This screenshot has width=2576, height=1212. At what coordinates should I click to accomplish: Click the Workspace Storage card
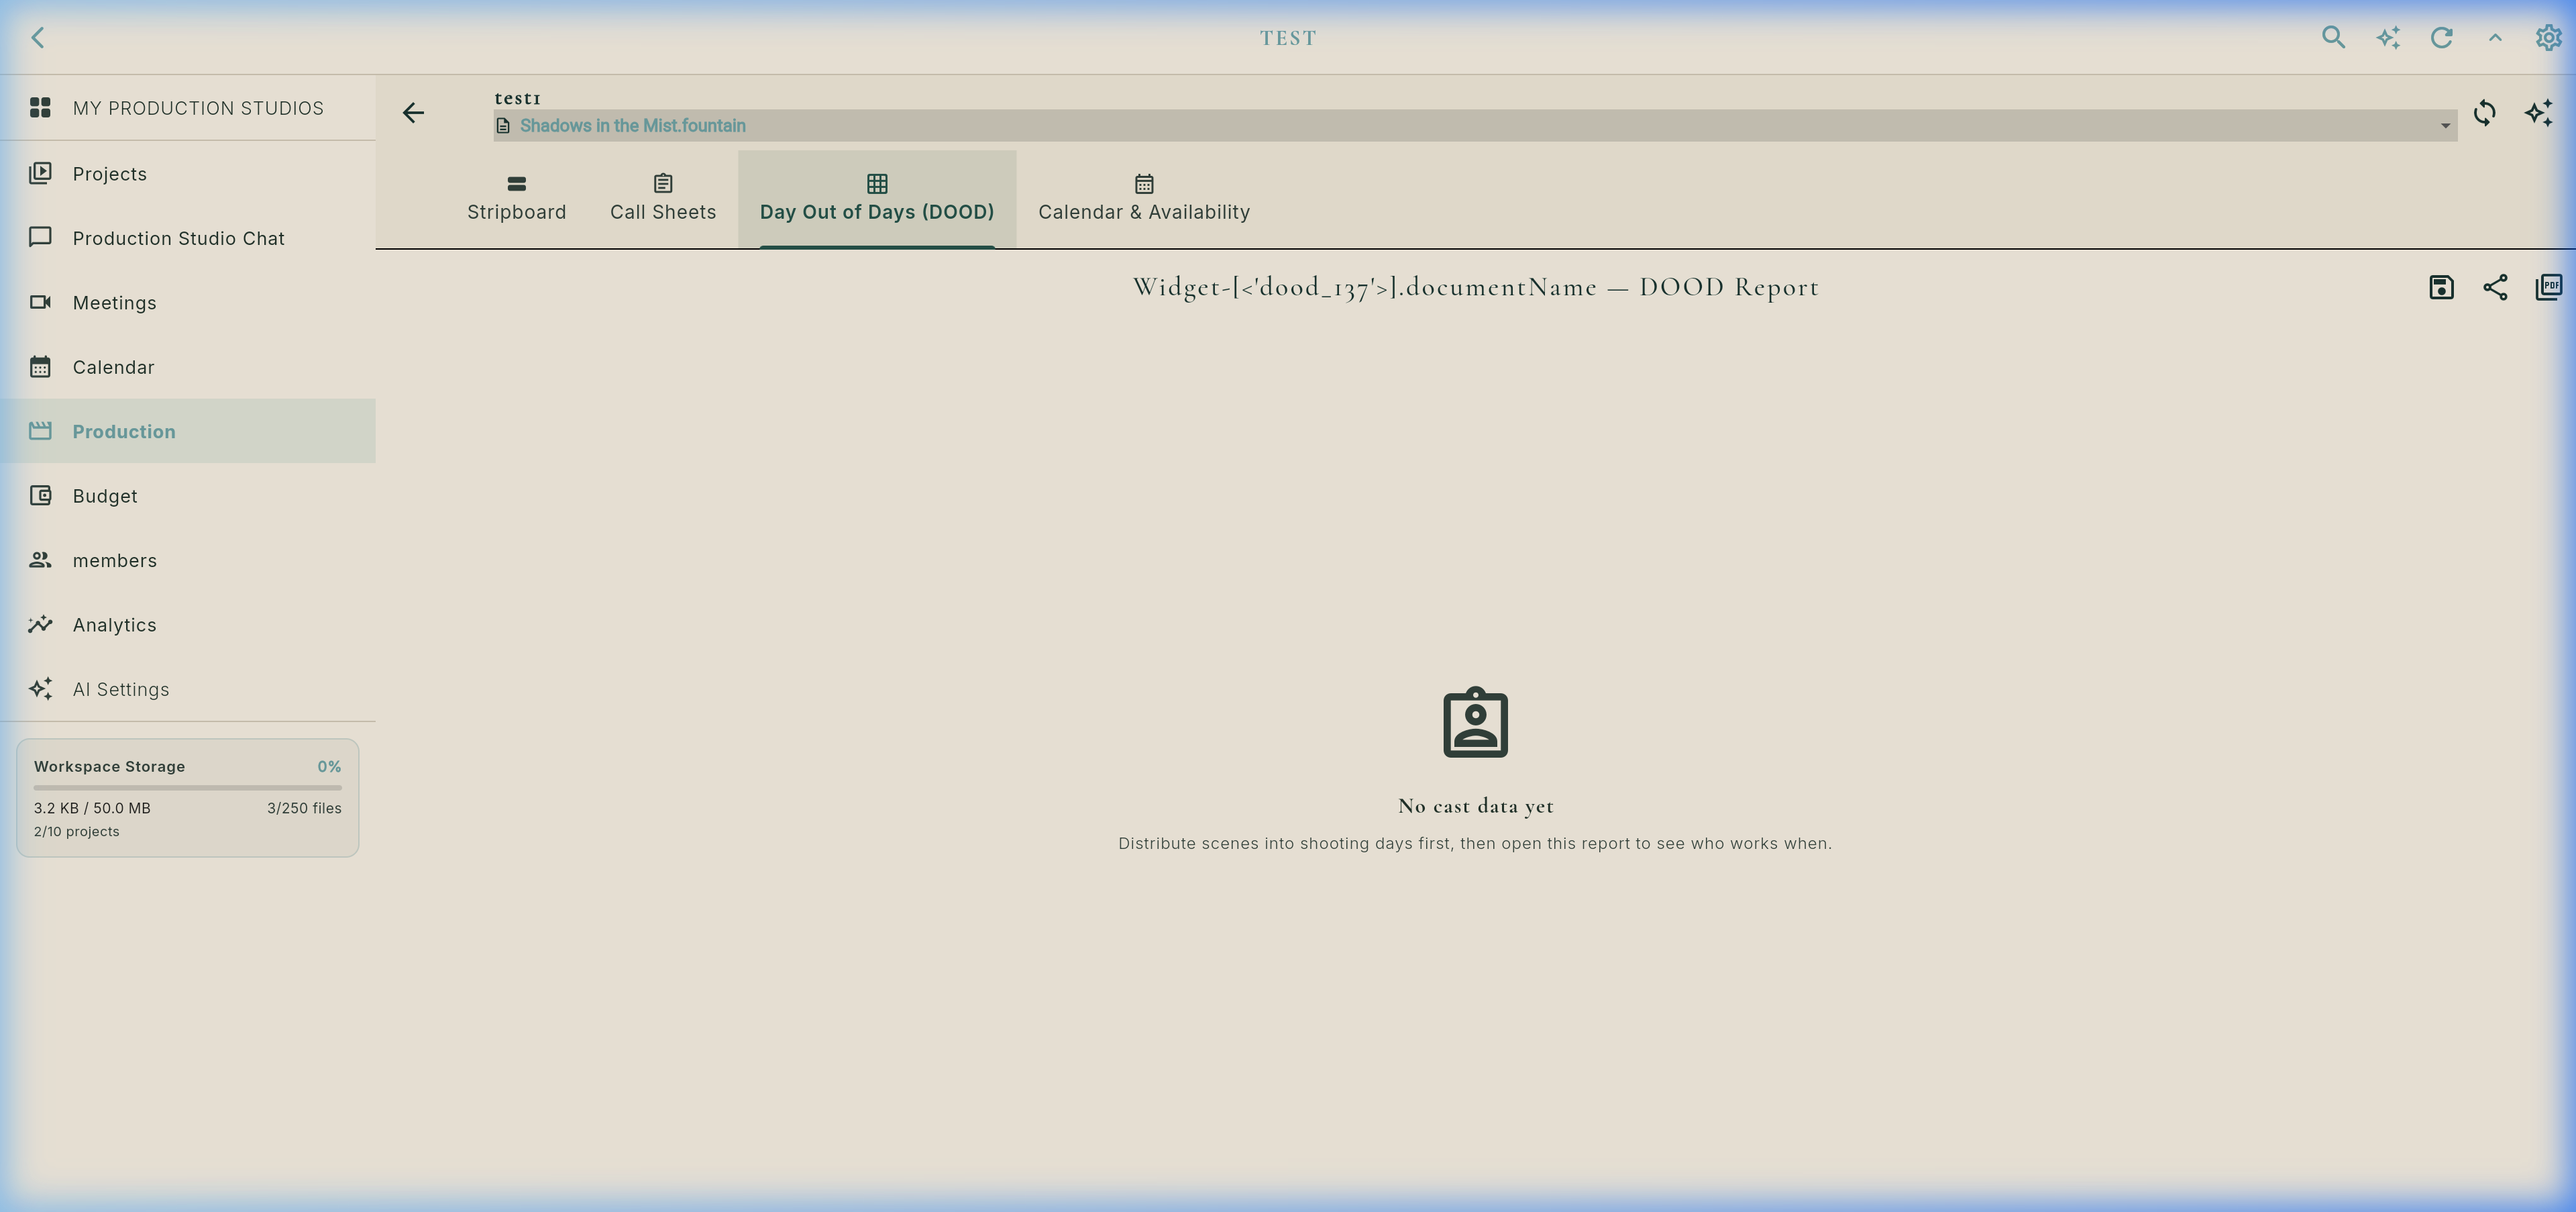pos(188,798)
